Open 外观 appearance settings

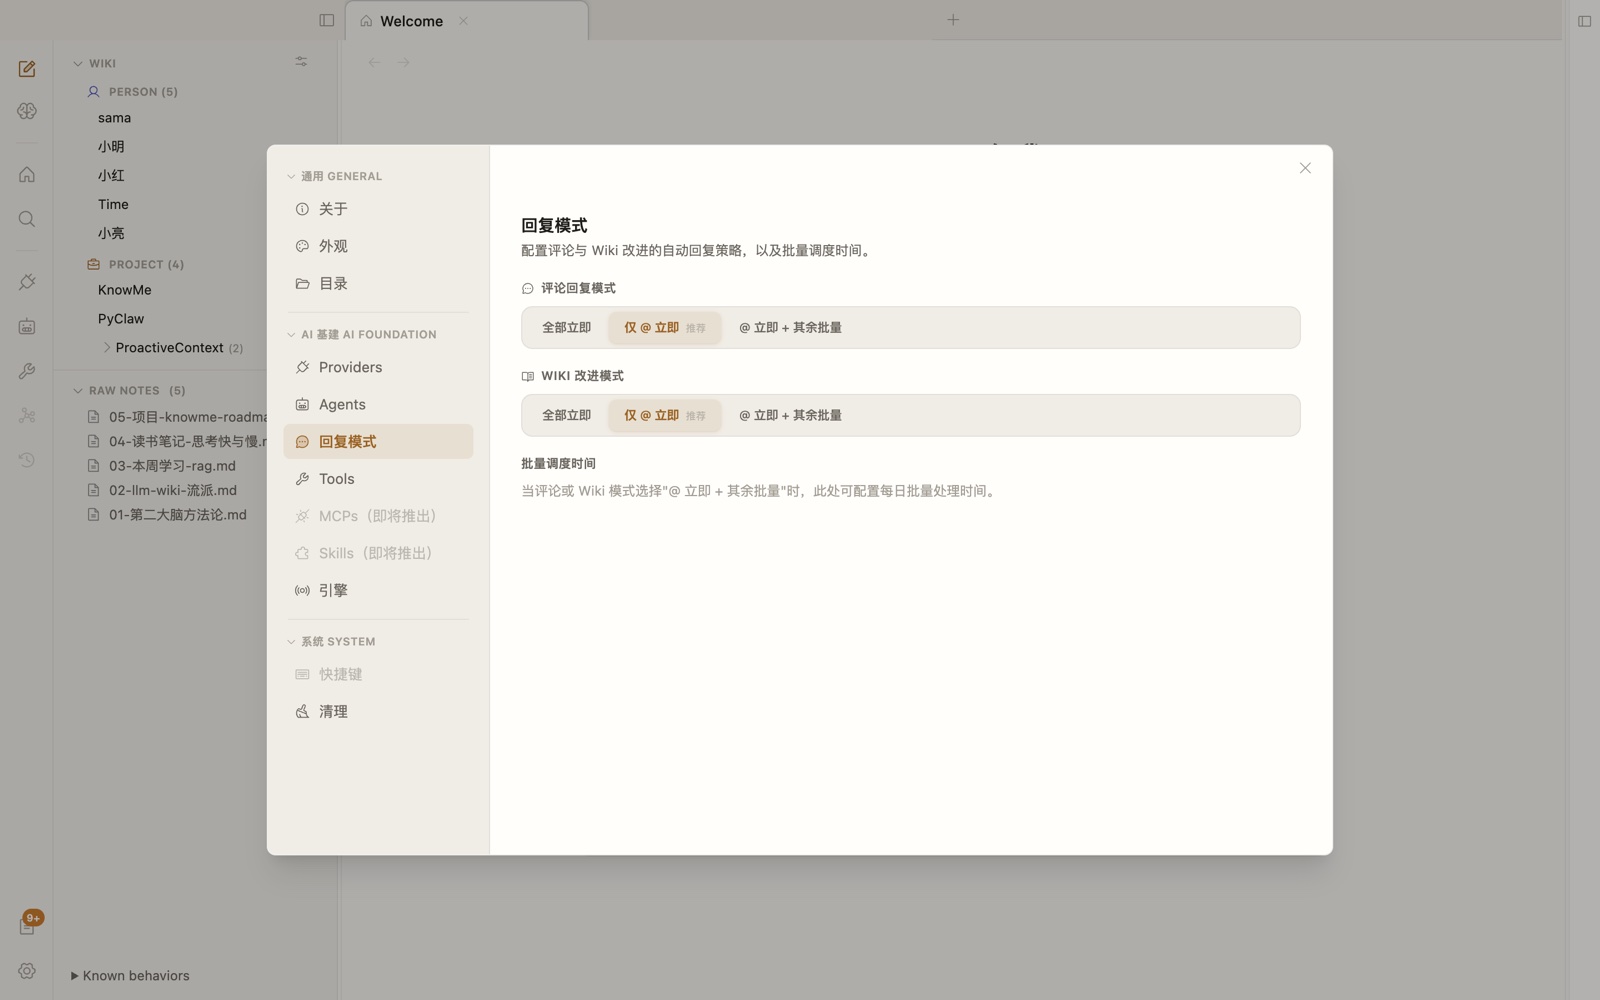(378, 246)
